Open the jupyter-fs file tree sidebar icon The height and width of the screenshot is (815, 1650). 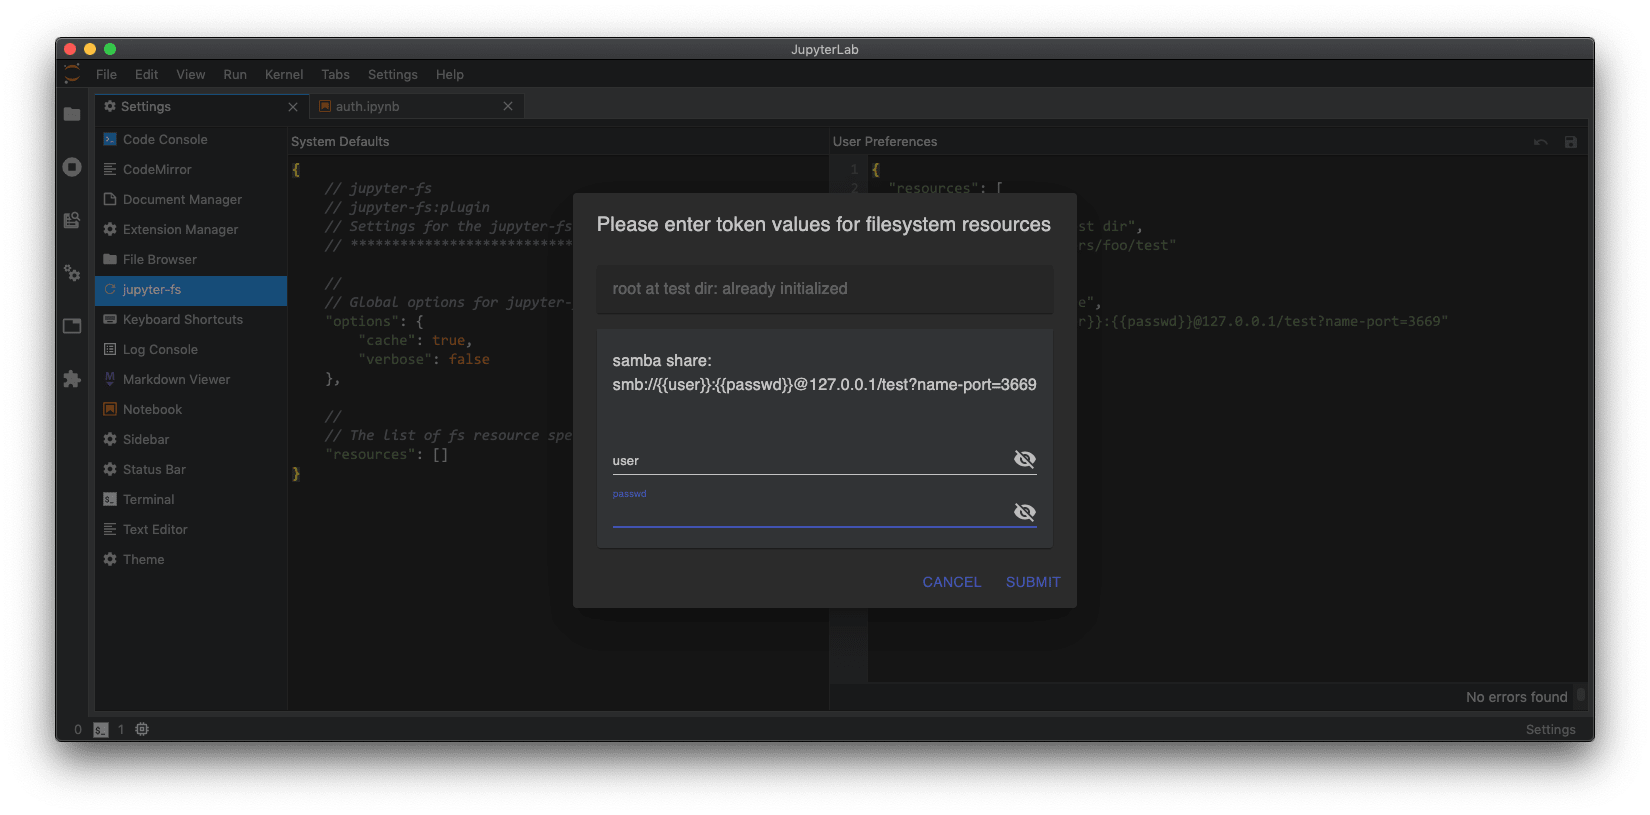tap(72, 220)
